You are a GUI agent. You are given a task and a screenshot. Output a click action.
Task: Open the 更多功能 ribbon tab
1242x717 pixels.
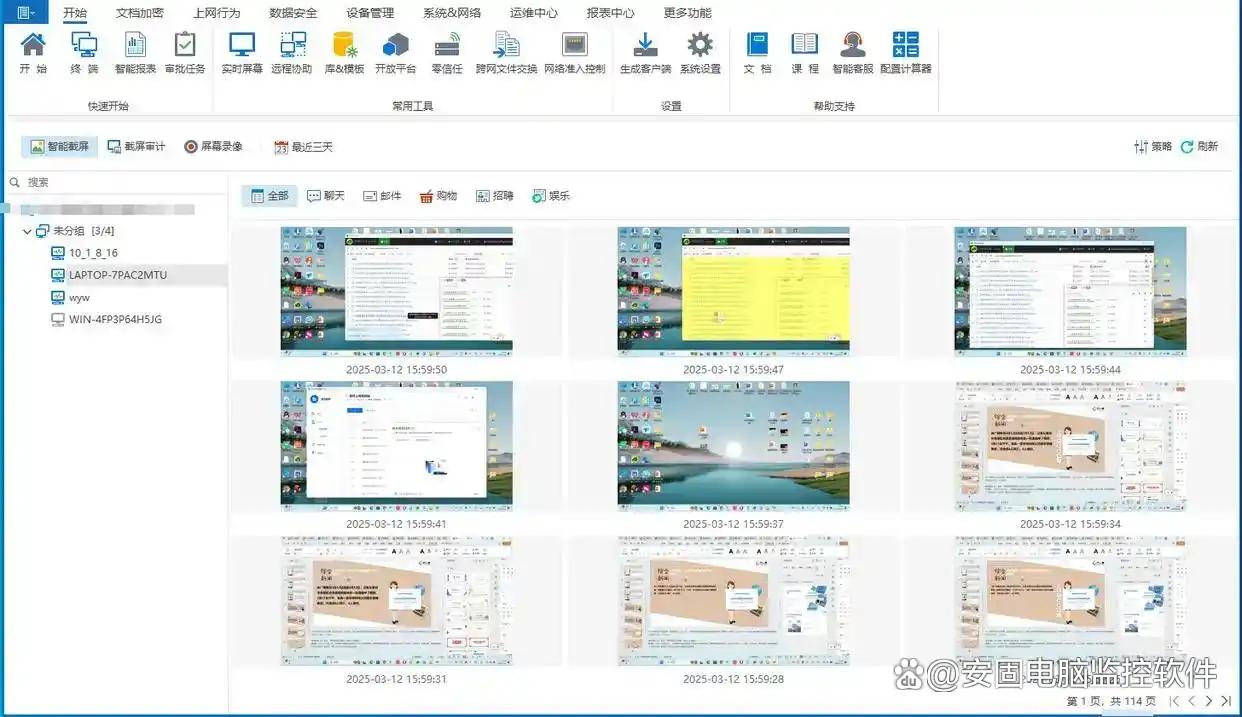688,13
